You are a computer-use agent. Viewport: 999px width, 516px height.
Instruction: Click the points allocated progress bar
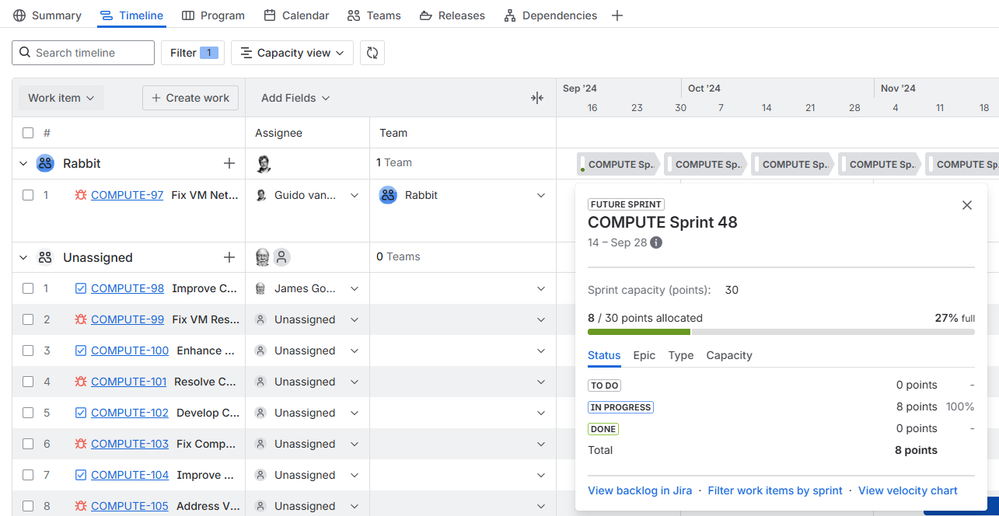tap(780, 331)
